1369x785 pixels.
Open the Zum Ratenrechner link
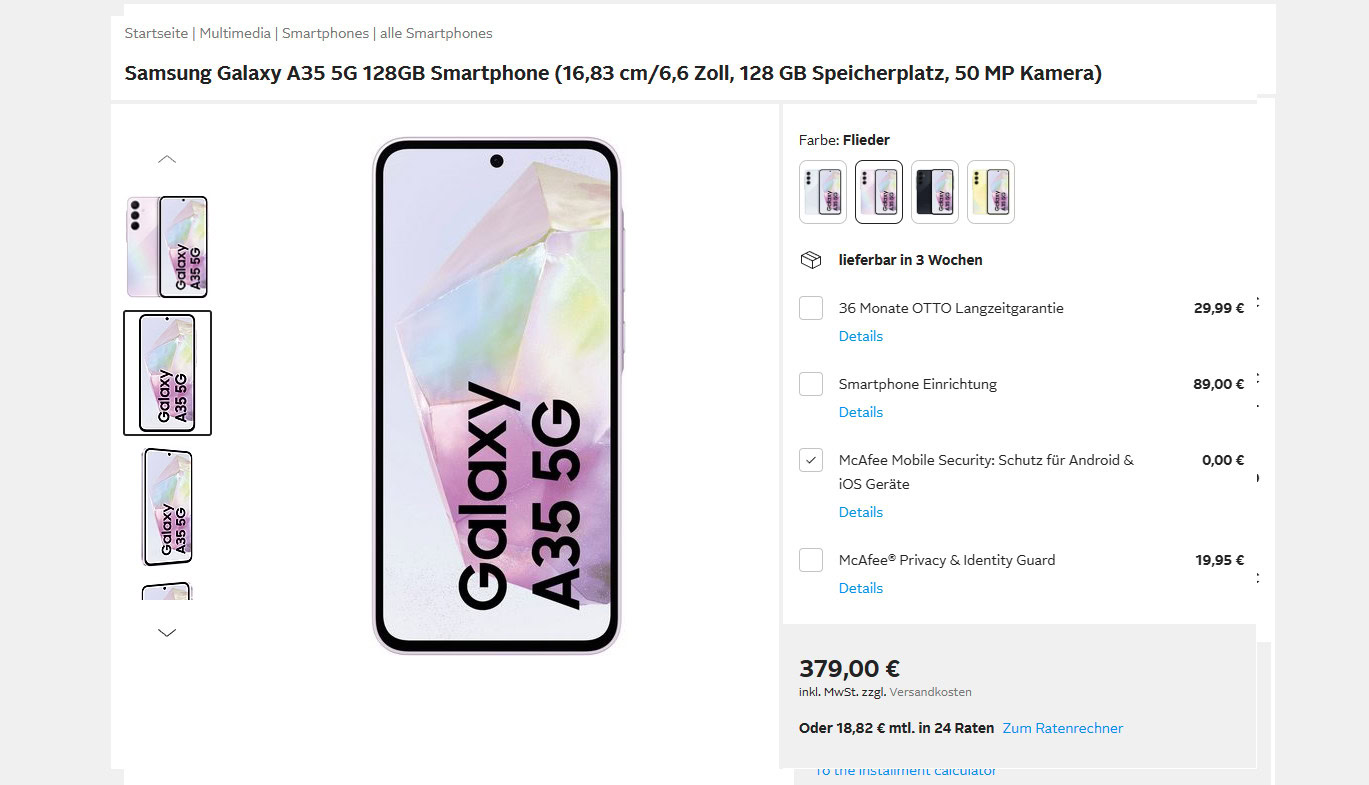[1063, 728]
